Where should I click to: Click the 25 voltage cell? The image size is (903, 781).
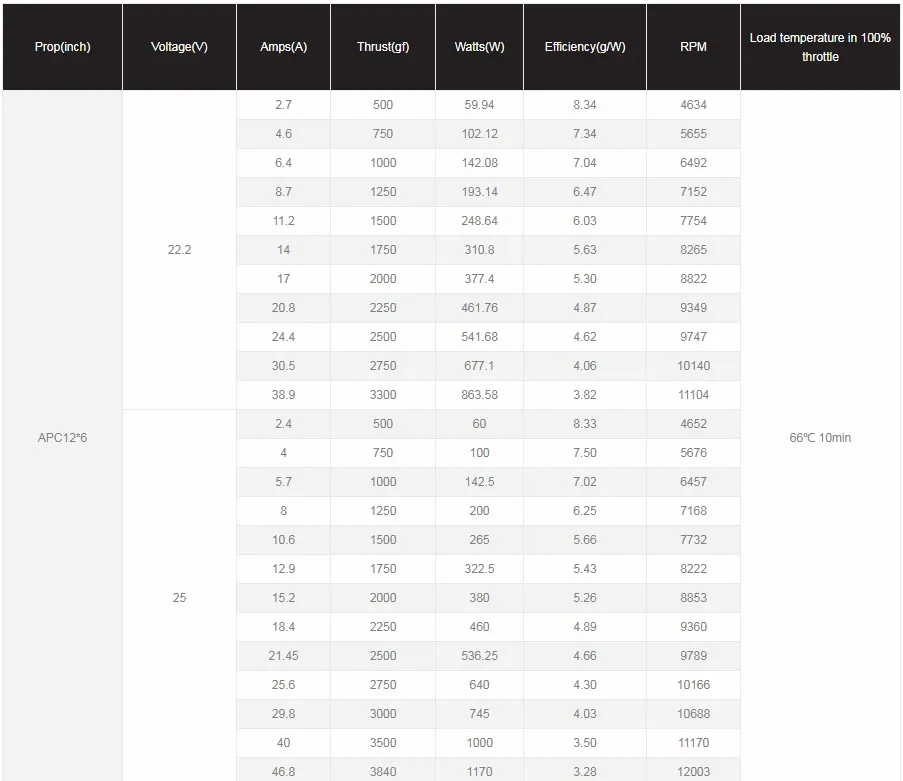[x=179, y=597]
